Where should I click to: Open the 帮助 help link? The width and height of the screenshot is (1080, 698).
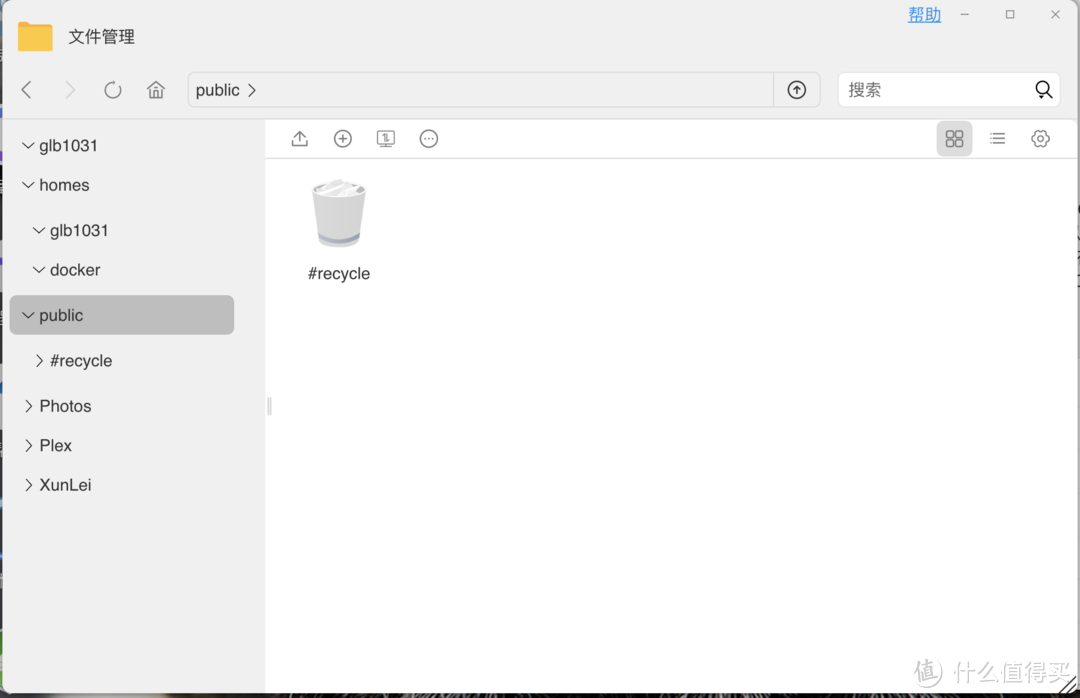coord(924,15)
